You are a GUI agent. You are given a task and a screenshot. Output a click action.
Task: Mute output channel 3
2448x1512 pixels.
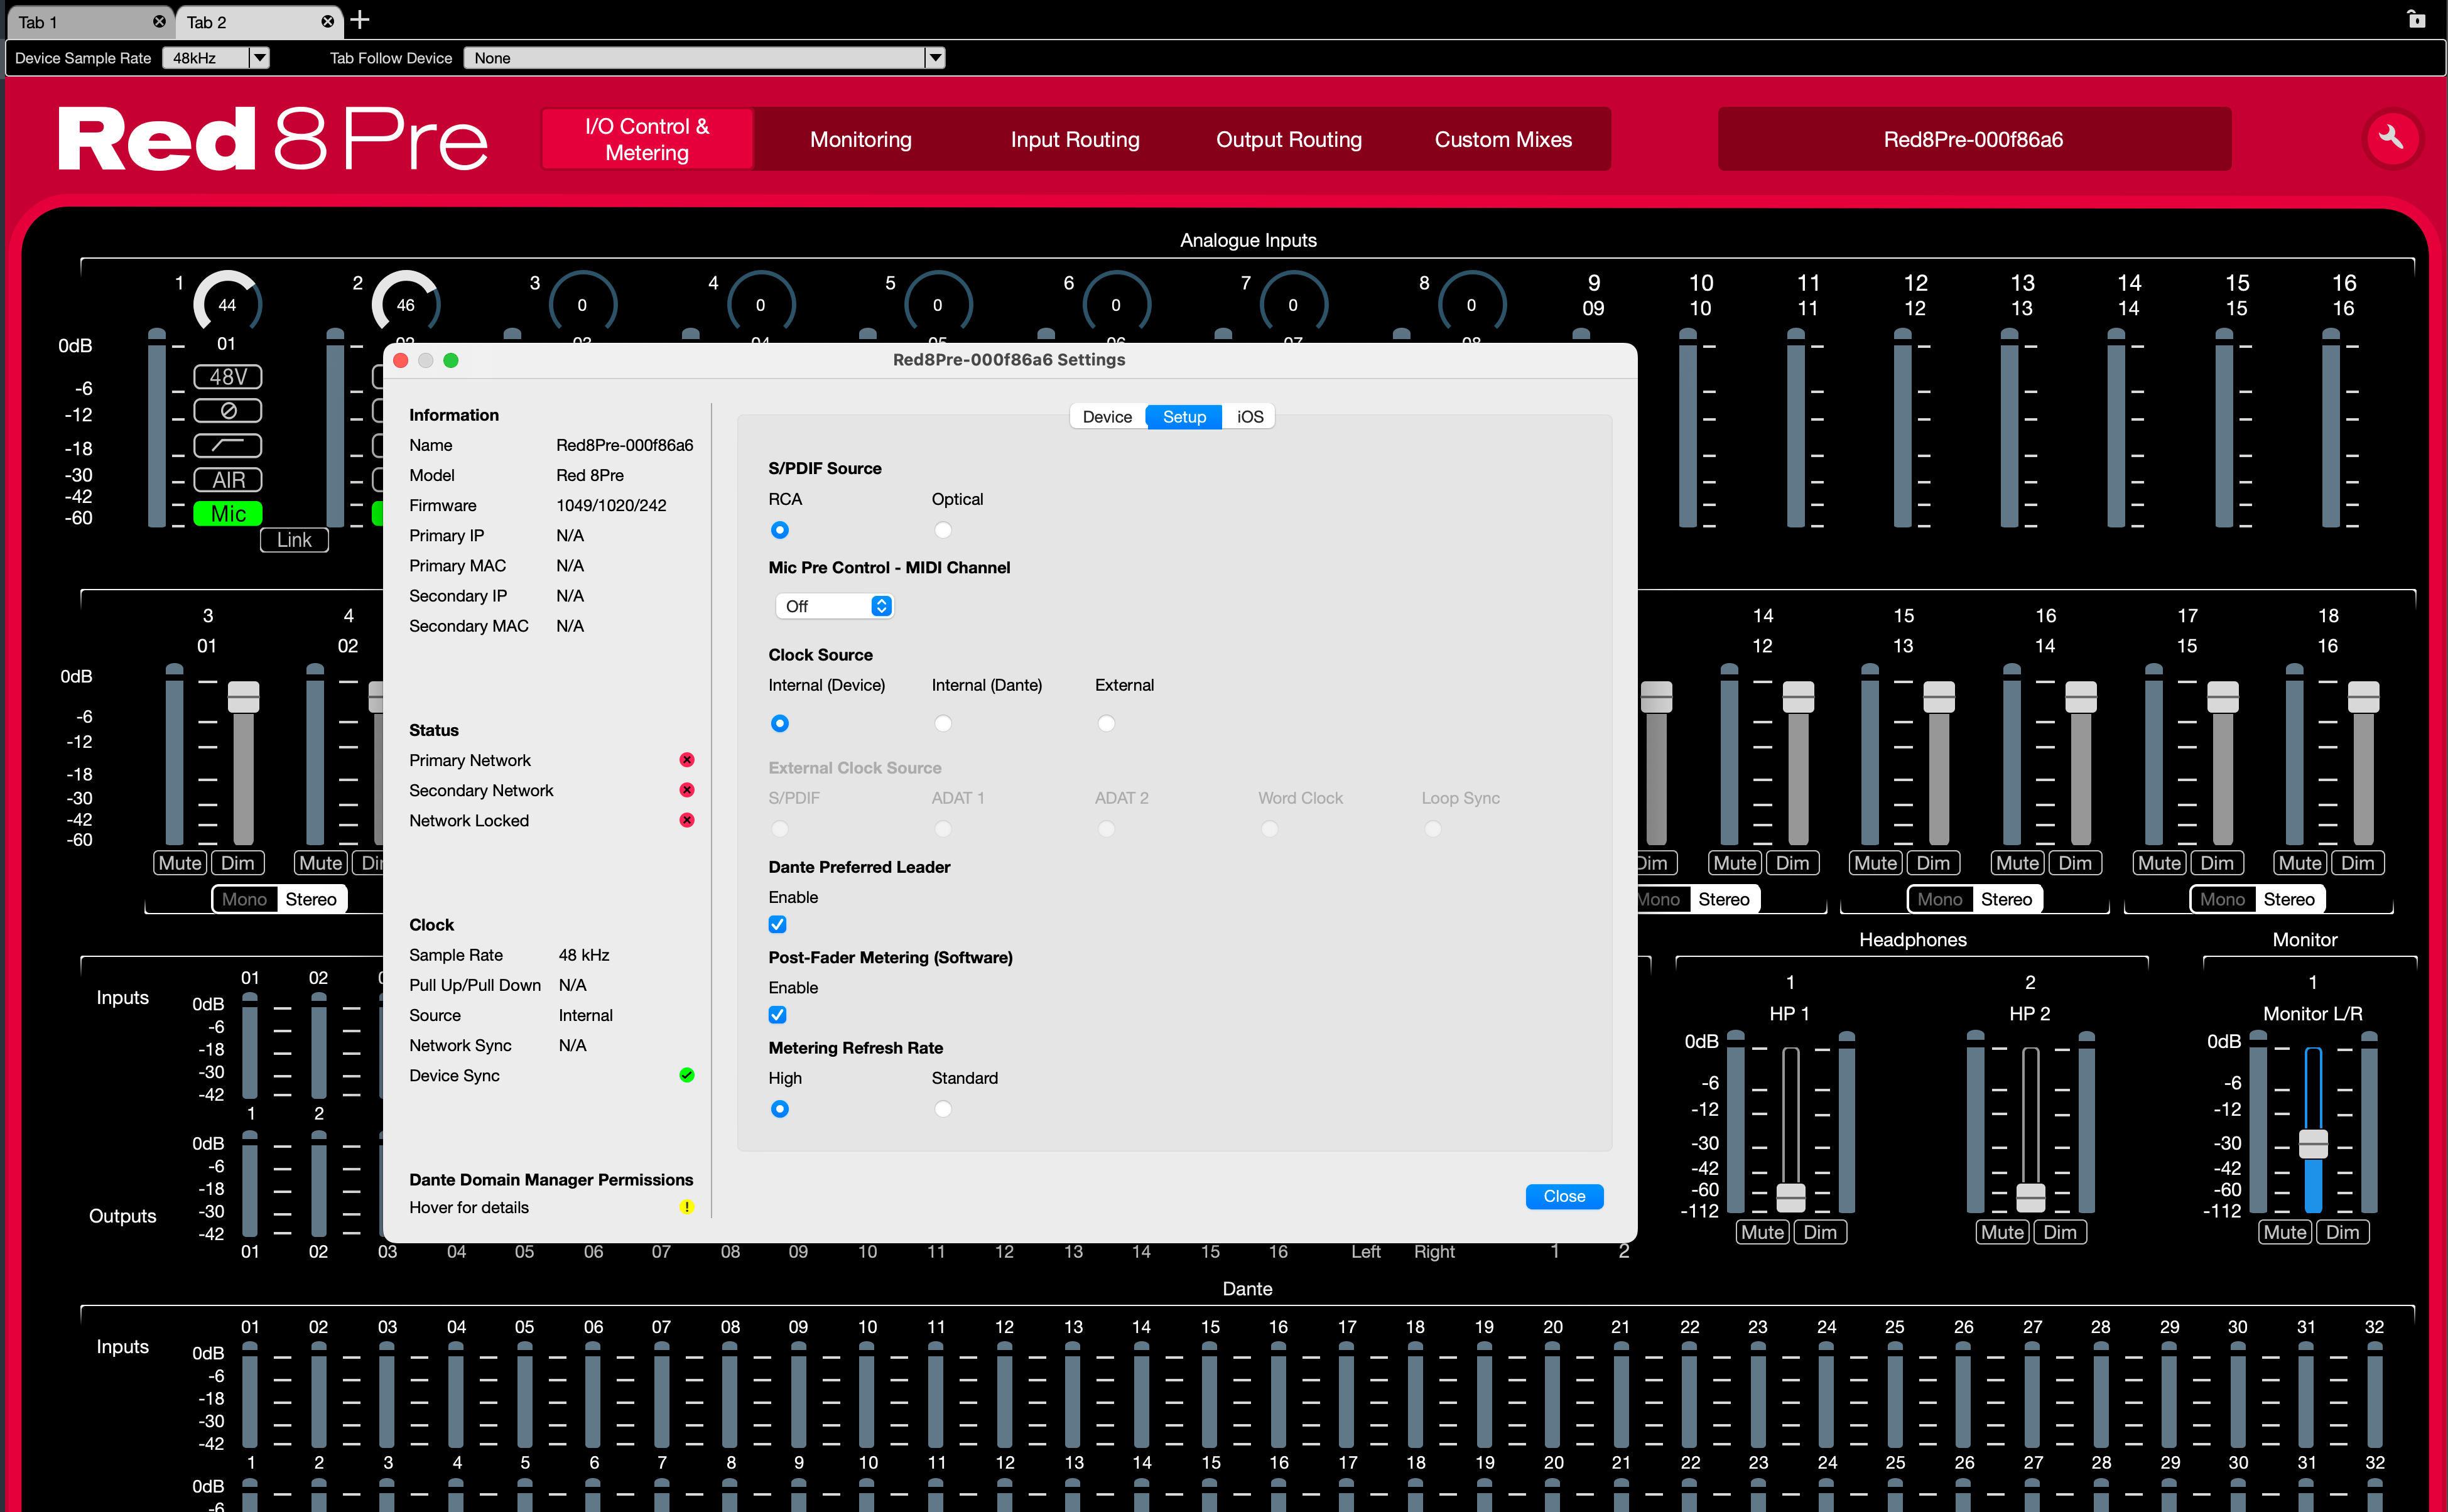pyautogui.click(x=180, y=863)
